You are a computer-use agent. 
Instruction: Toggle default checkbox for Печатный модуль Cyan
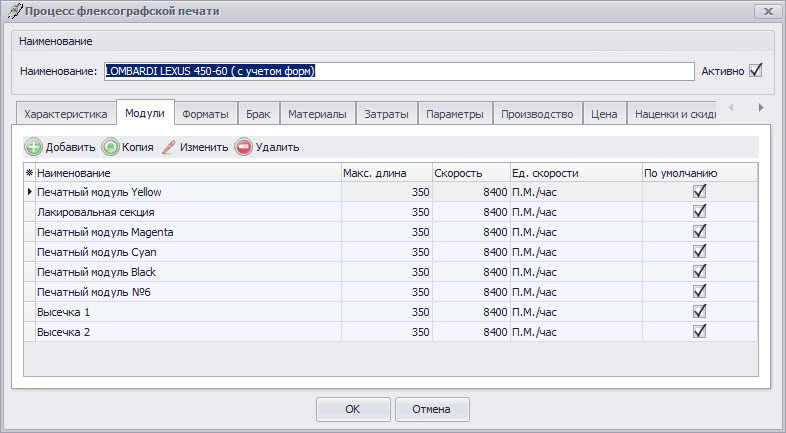pyautogui.click(x=699, y=252)
